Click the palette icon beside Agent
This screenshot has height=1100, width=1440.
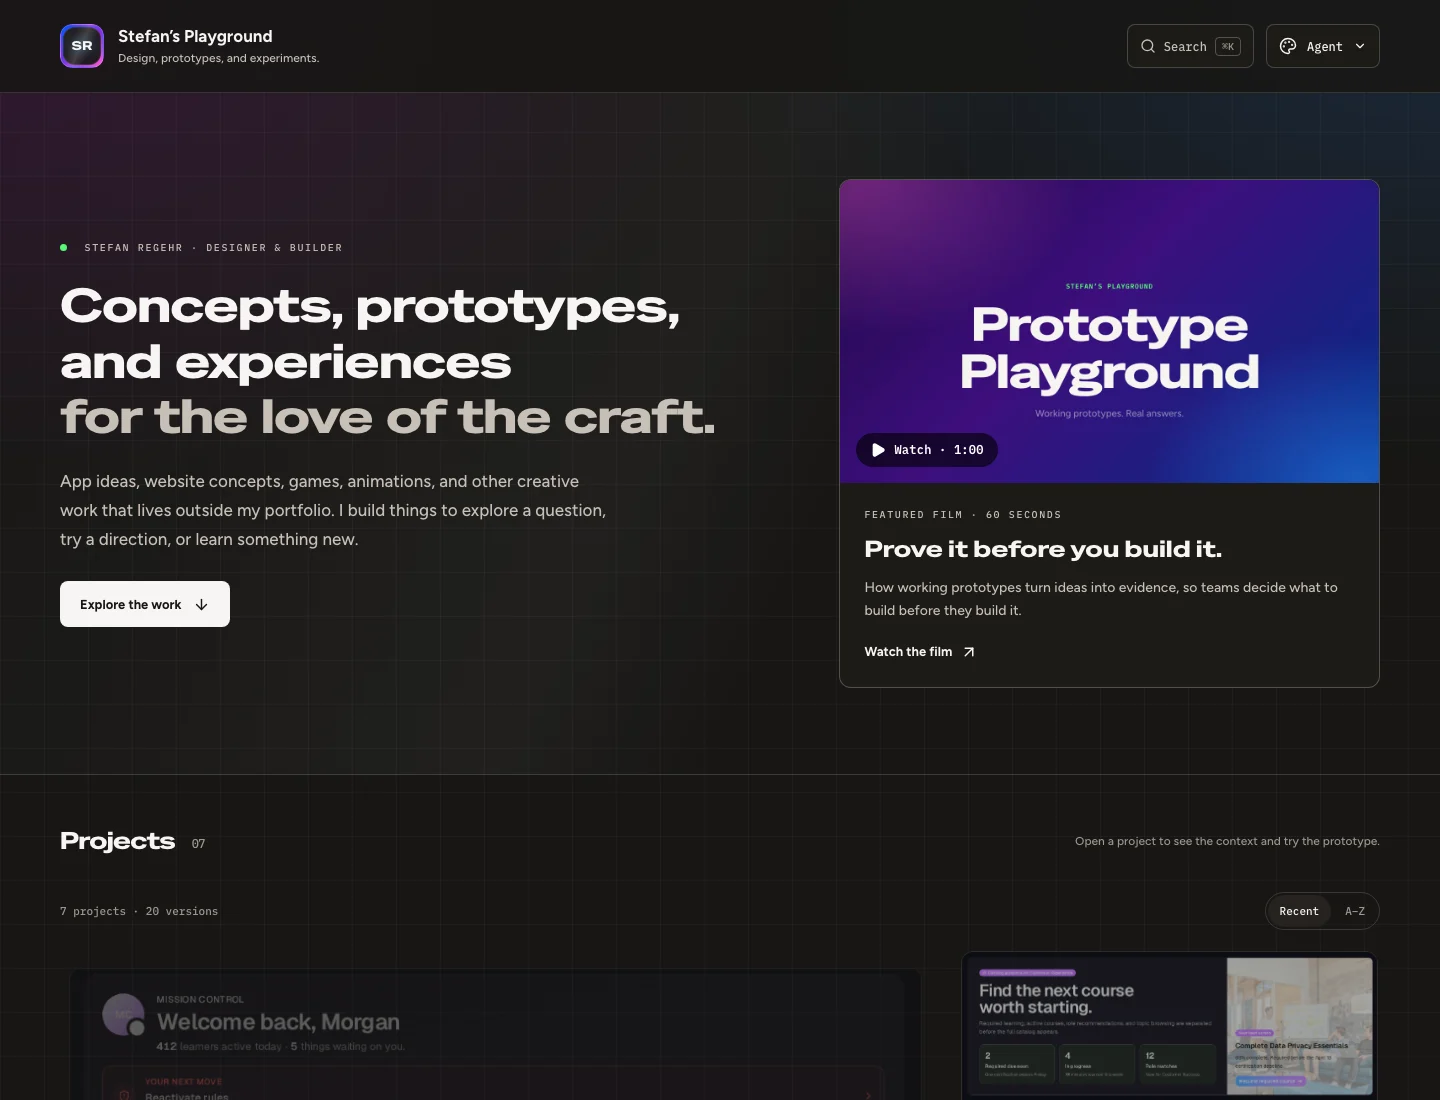1288,46
